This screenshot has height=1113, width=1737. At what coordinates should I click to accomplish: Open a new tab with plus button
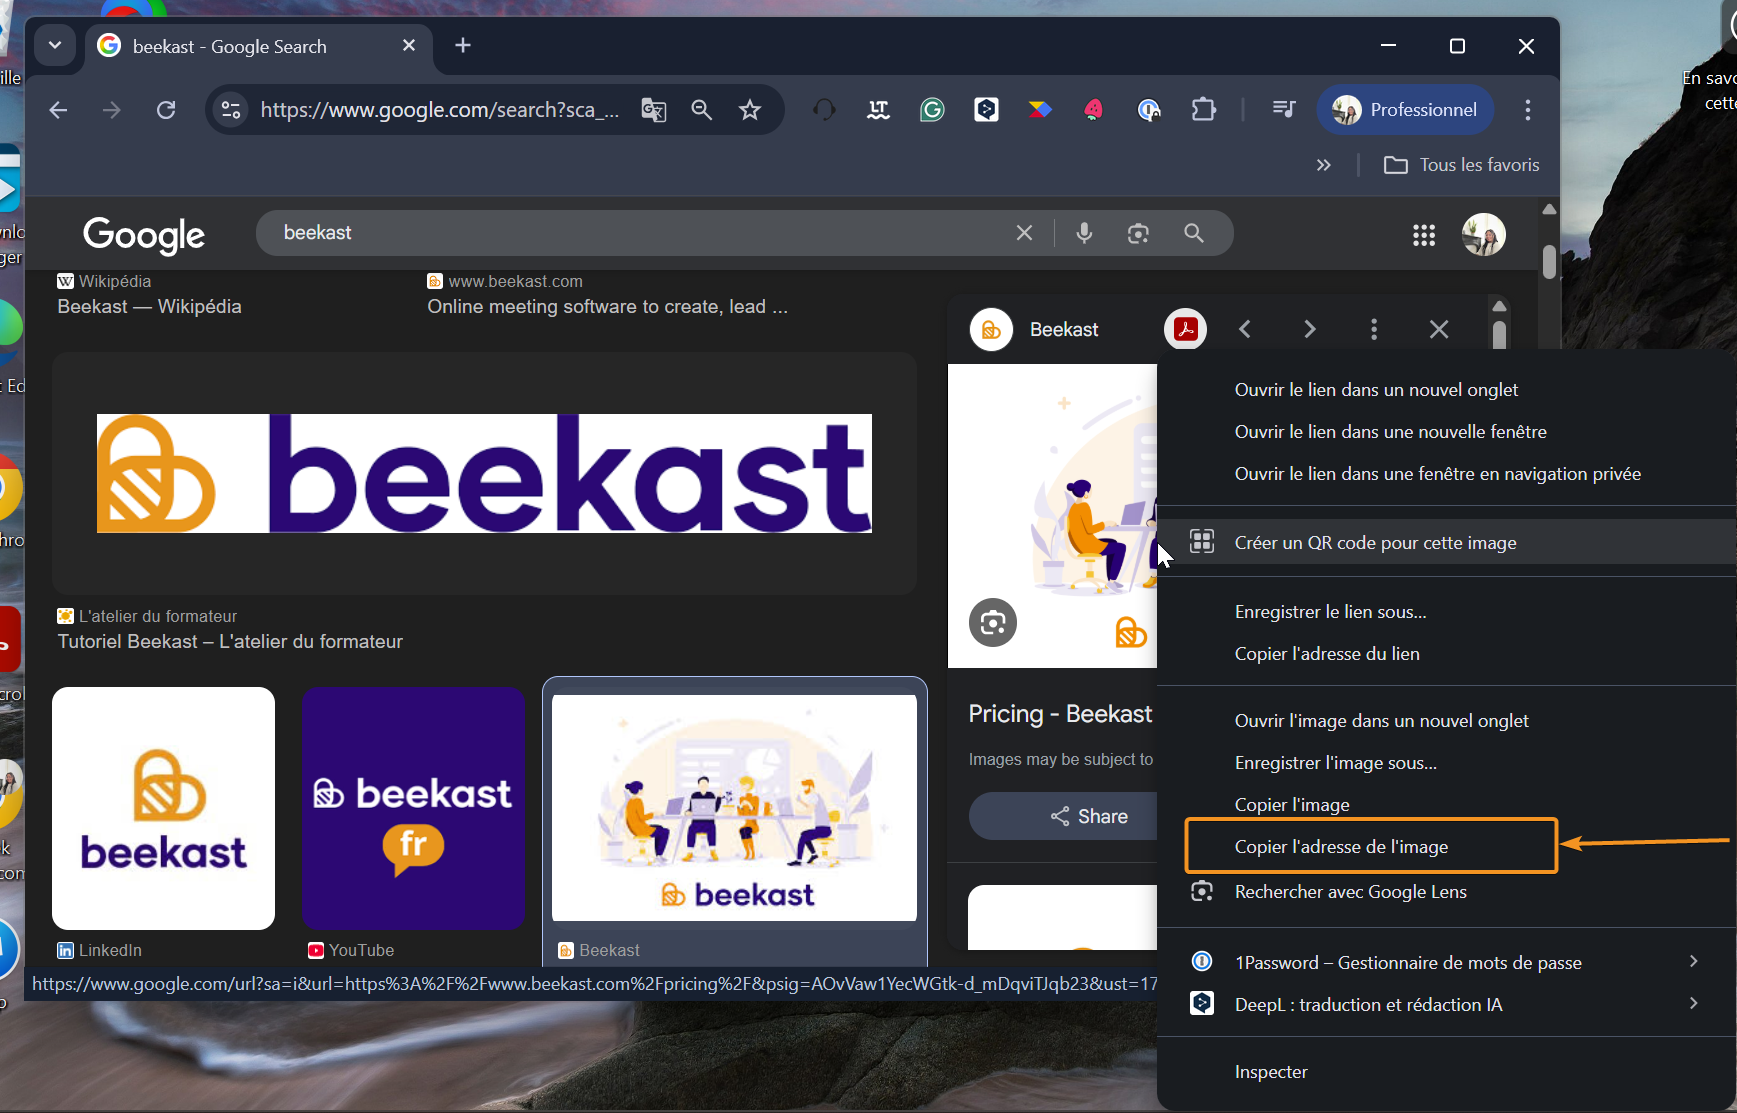[x=463, y=45]
